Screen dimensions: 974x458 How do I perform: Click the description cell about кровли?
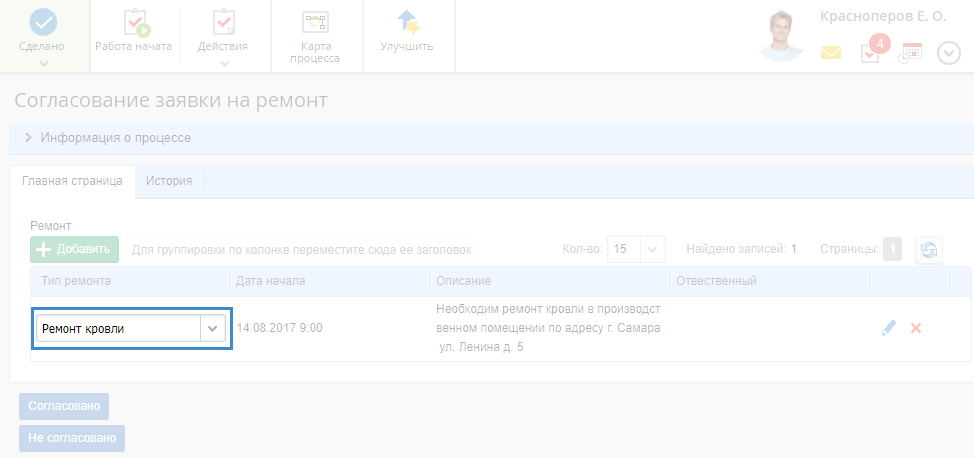point(548,328)
